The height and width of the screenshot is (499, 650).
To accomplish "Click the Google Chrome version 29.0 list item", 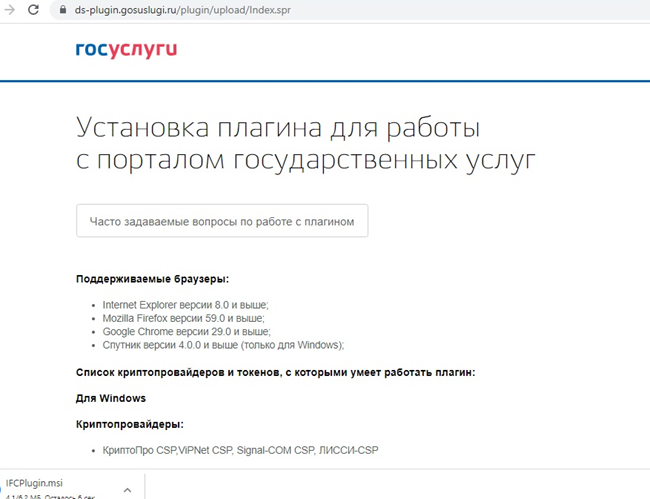I will [186, 331].
